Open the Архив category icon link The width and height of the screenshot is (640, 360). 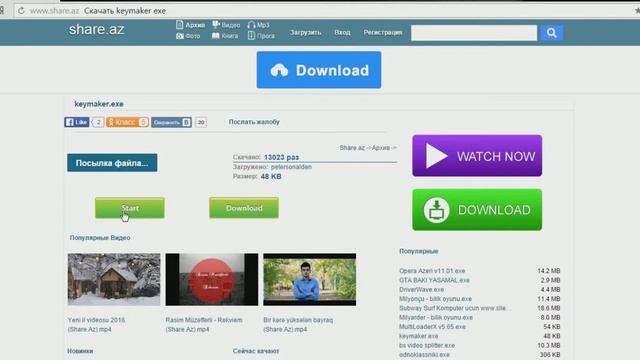[191, 25]
